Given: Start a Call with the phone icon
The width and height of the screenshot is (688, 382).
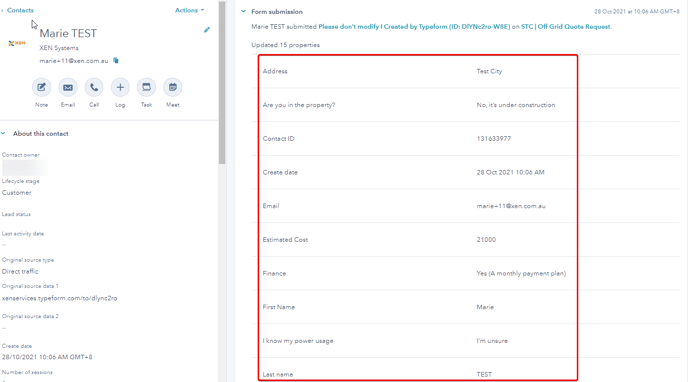Looking at the screenshot, I should tap(94, 87).
